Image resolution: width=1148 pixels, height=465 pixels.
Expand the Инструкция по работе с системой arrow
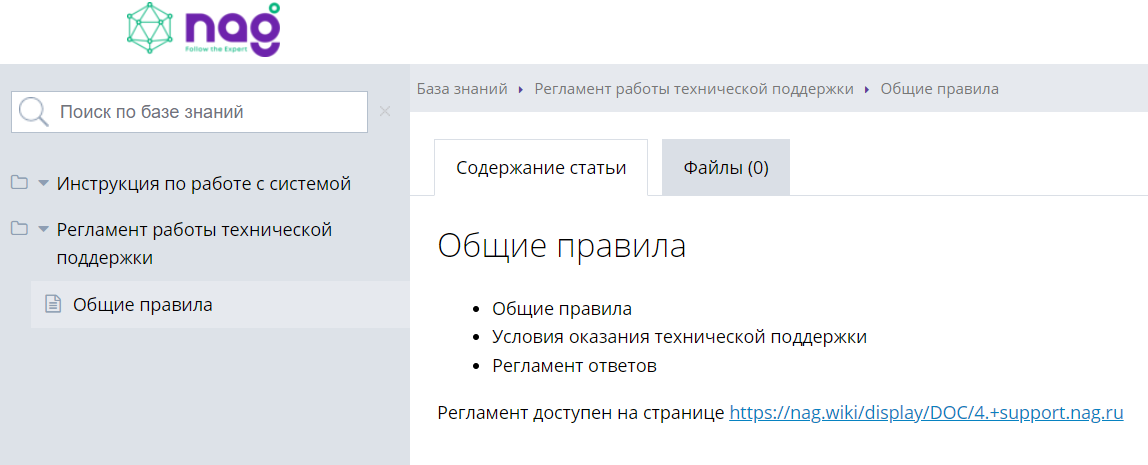(43, 184)
